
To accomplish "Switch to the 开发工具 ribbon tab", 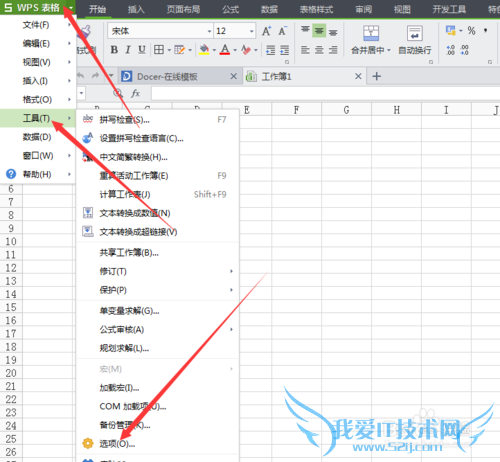I will [449, 9].
